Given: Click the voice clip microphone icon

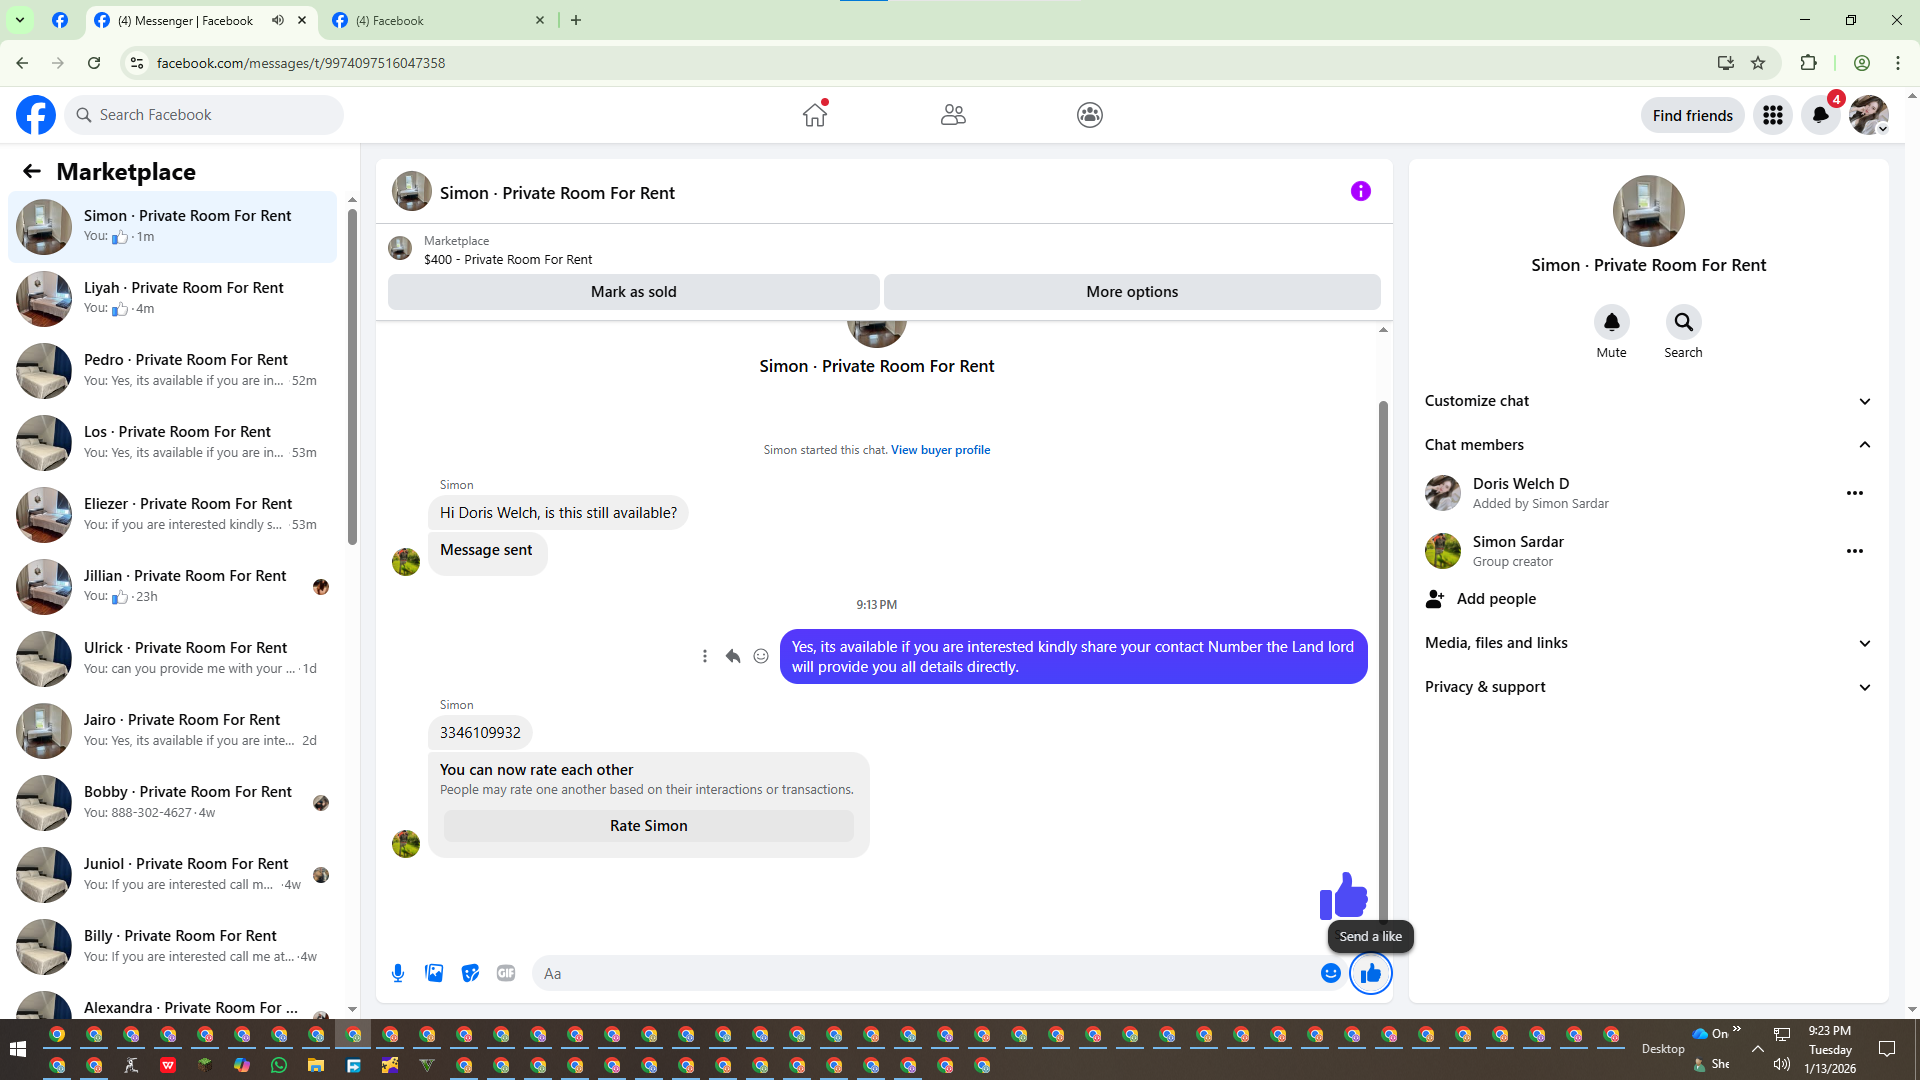Looking at the screenshot, I should [x=398, y=973].
